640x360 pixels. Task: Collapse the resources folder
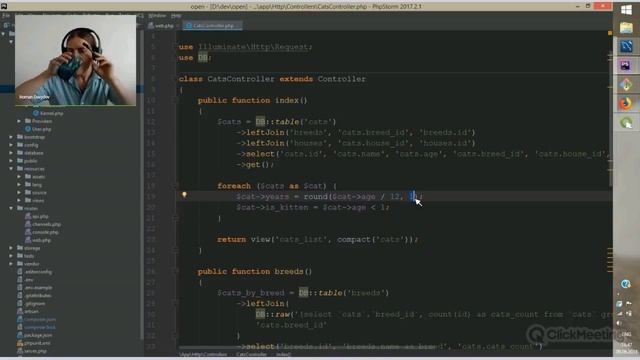(x=11, y=169)
